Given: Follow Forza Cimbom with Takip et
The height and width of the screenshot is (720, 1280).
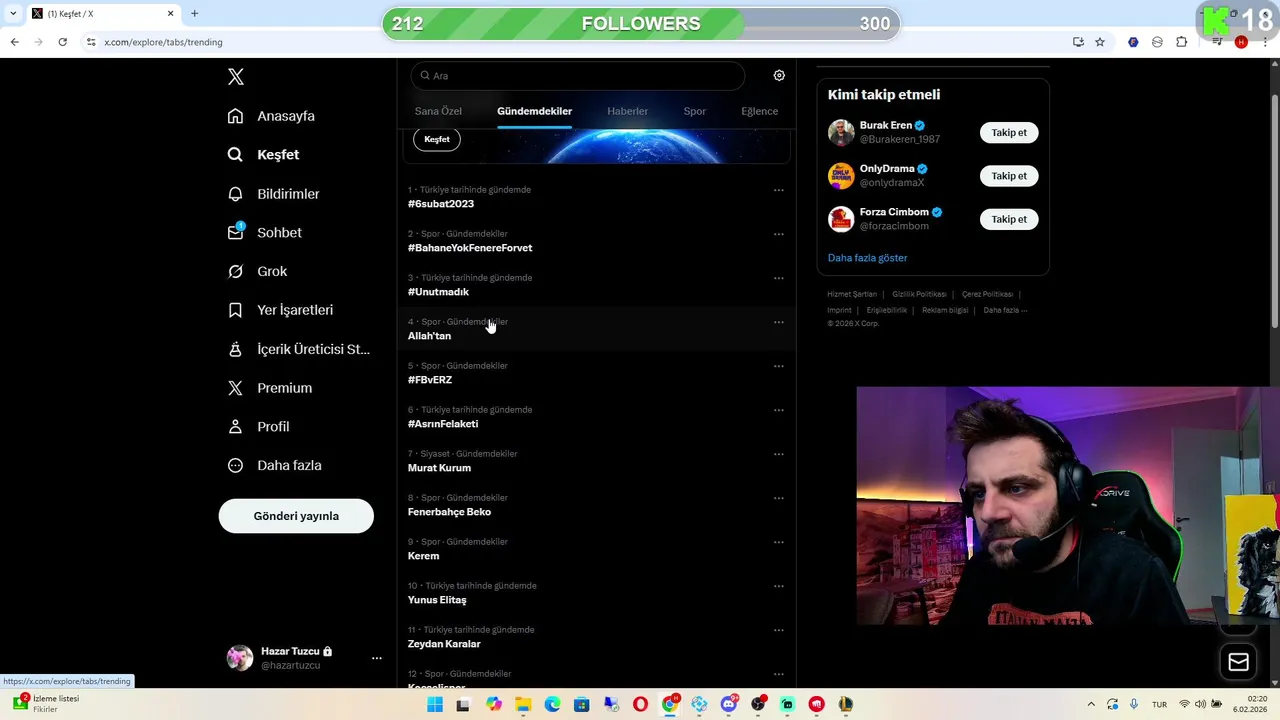Looking at the screenshot, I should (1009, 219).
